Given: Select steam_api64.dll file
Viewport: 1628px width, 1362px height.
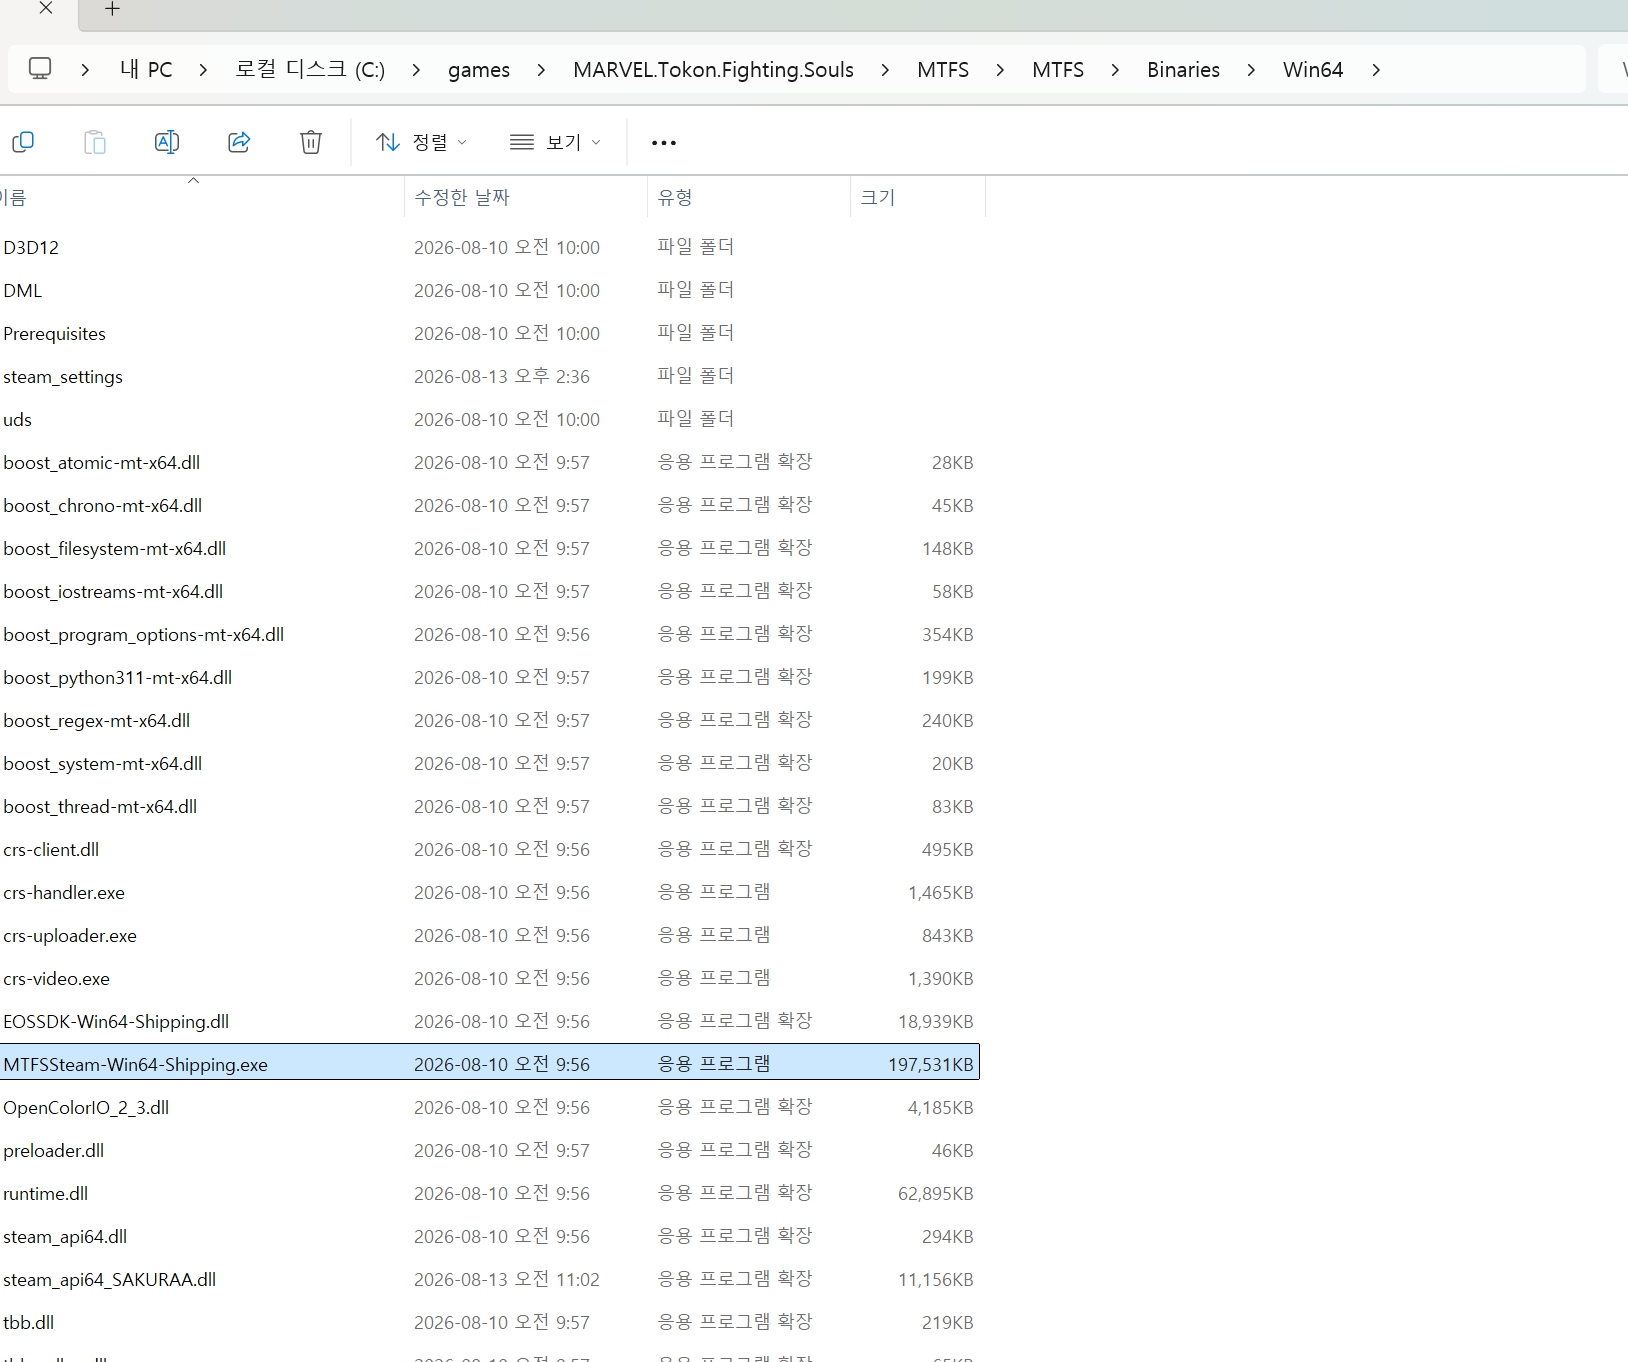Looking at the screenshot, I should coord(490,1236).
